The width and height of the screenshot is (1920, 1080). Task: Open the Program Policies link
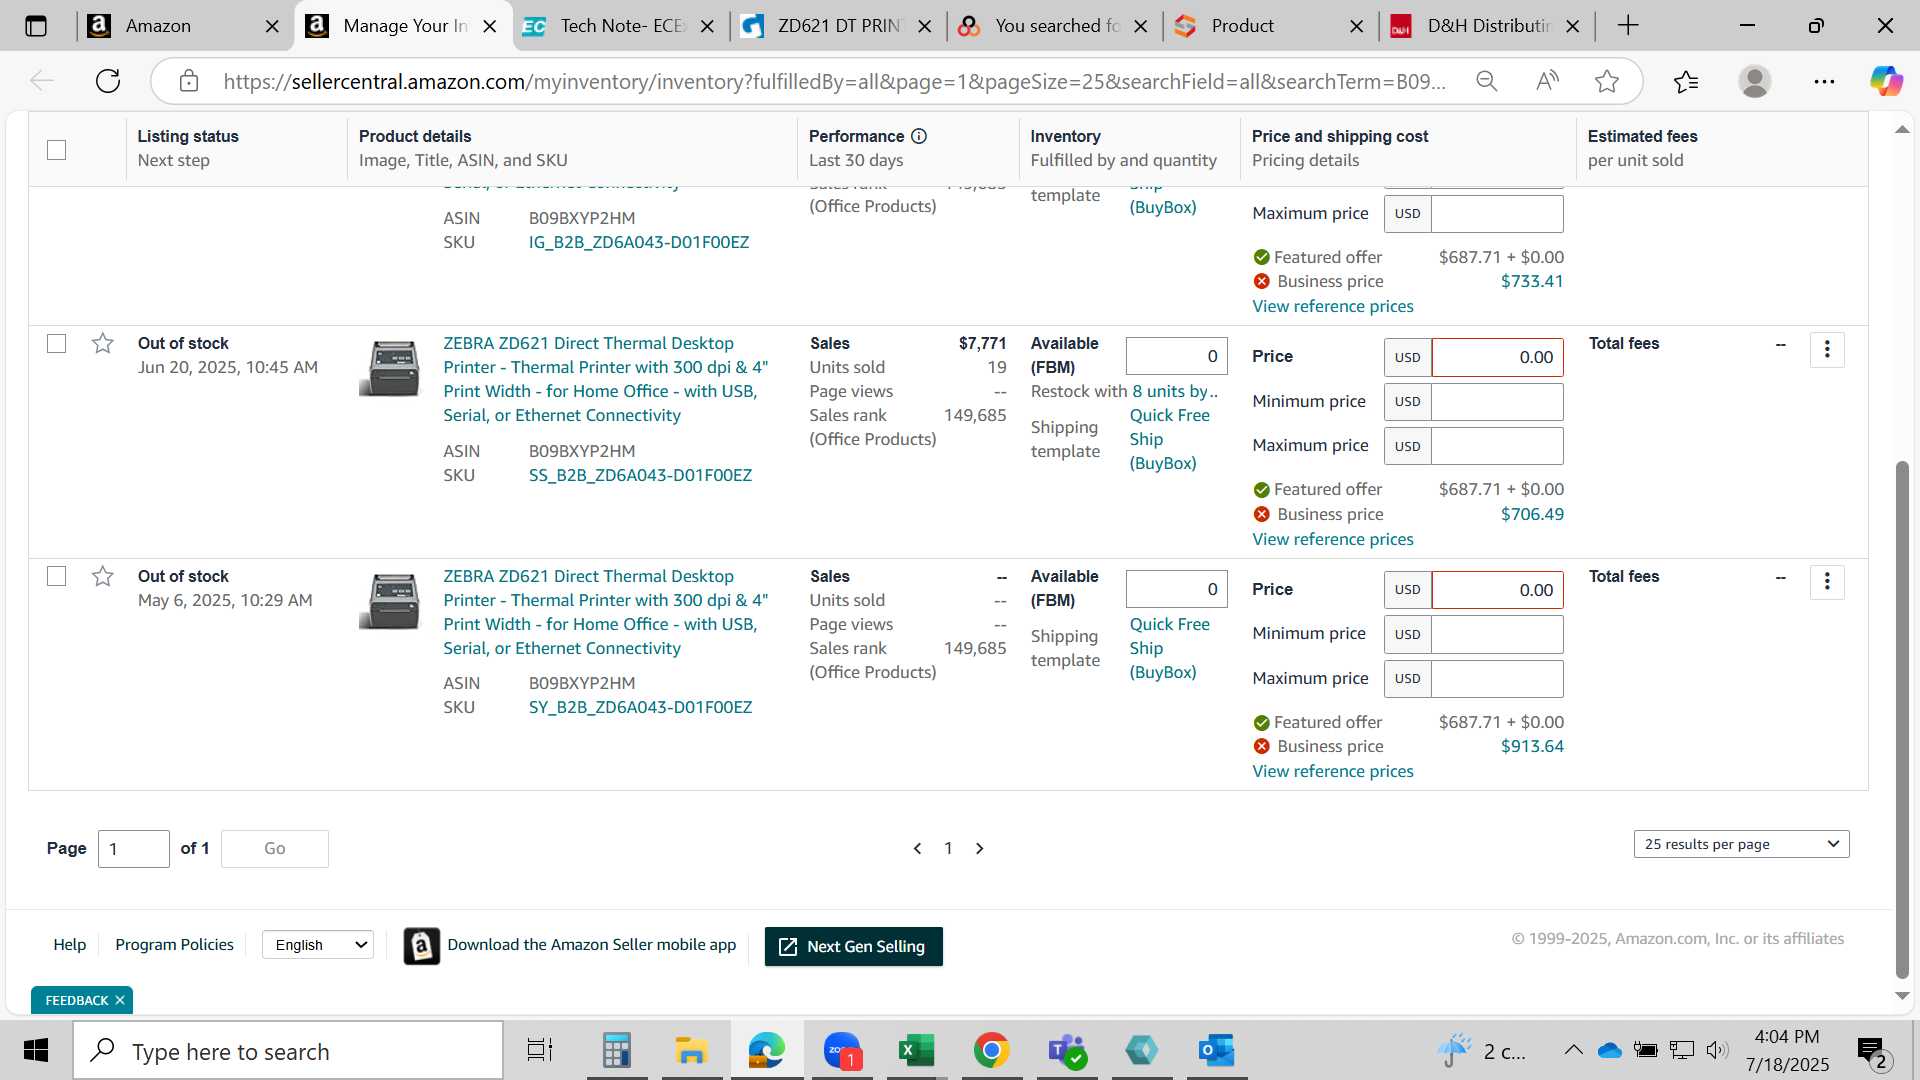[174, 945]
